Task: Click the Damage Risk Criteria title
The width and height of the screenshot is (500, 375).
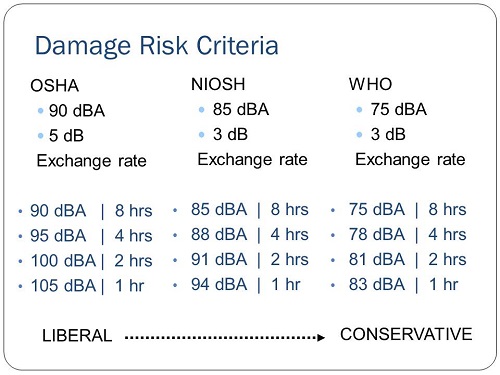Action: click(x=157, y=46)
